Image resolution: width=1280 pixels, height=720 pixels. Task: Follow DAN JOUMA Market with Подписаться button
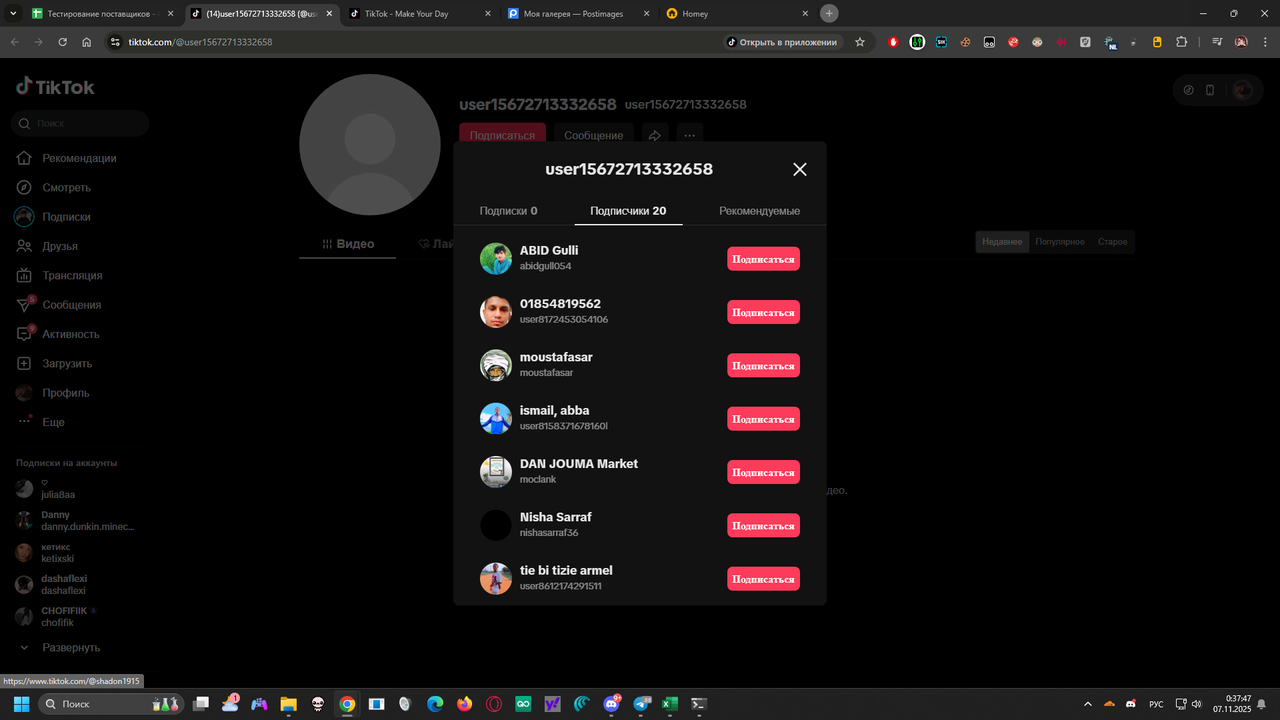[x=763, y=472]
